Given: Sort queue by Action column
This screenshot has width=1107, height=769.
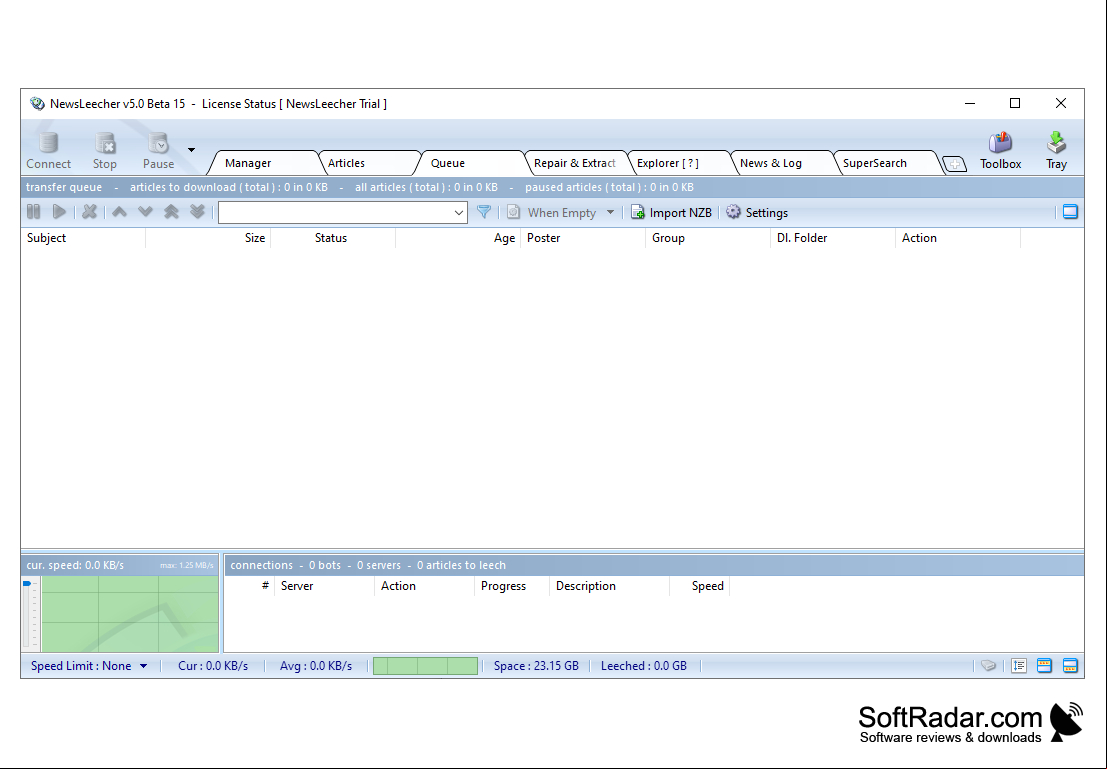Looking at the screenshot, I should tap(958, 238).
